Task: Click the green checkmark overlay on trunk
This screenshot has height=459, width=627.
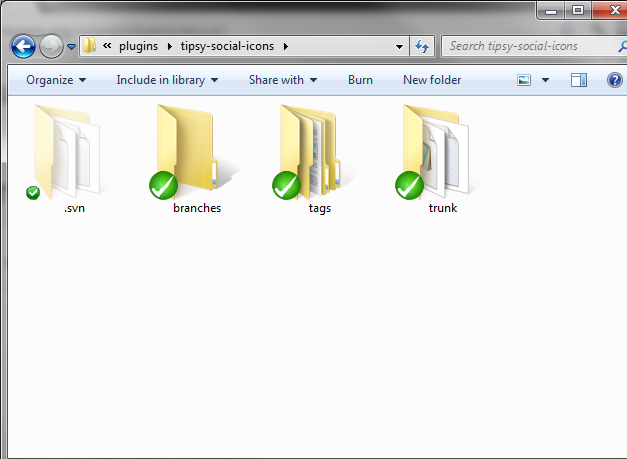Action: tap(409, 185)
